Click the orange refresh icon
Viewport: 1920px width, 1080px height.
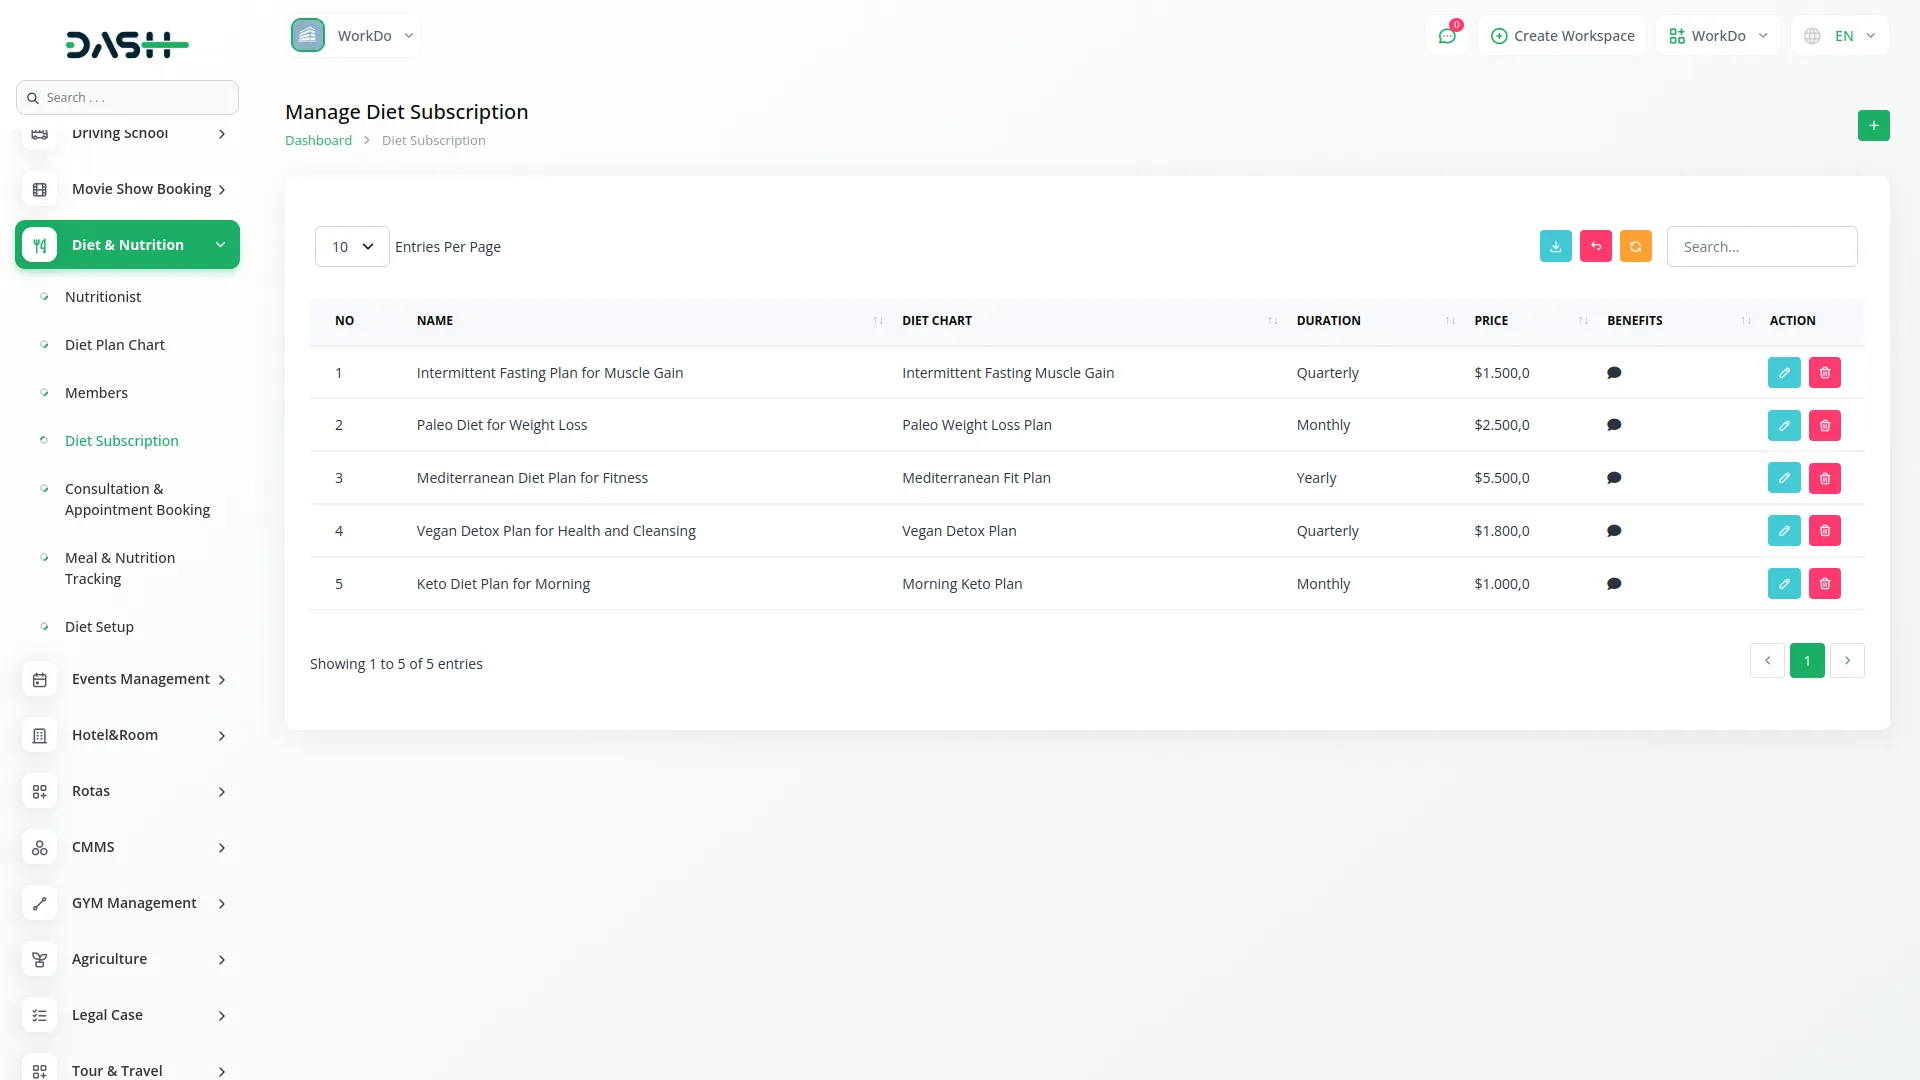[x=1635, y=247]
